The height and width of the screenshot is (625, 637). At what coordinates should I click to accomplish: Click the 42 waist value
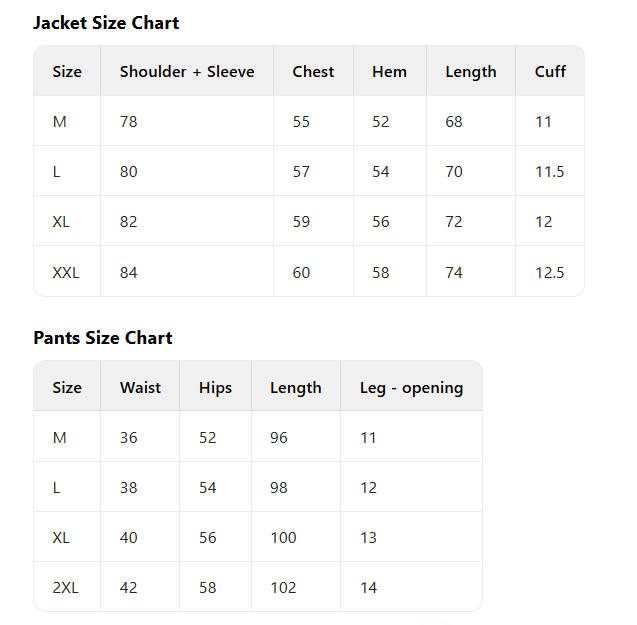(128, 588)
